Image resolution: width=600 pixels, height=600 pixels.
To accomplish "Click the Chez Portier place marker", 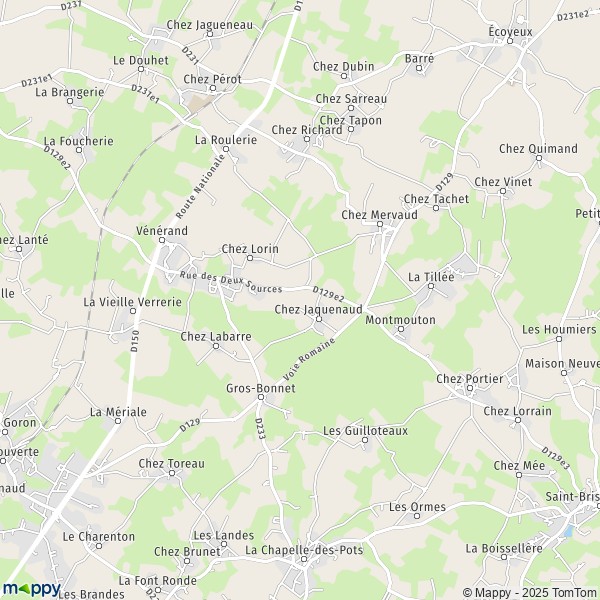I will (470, 388).
